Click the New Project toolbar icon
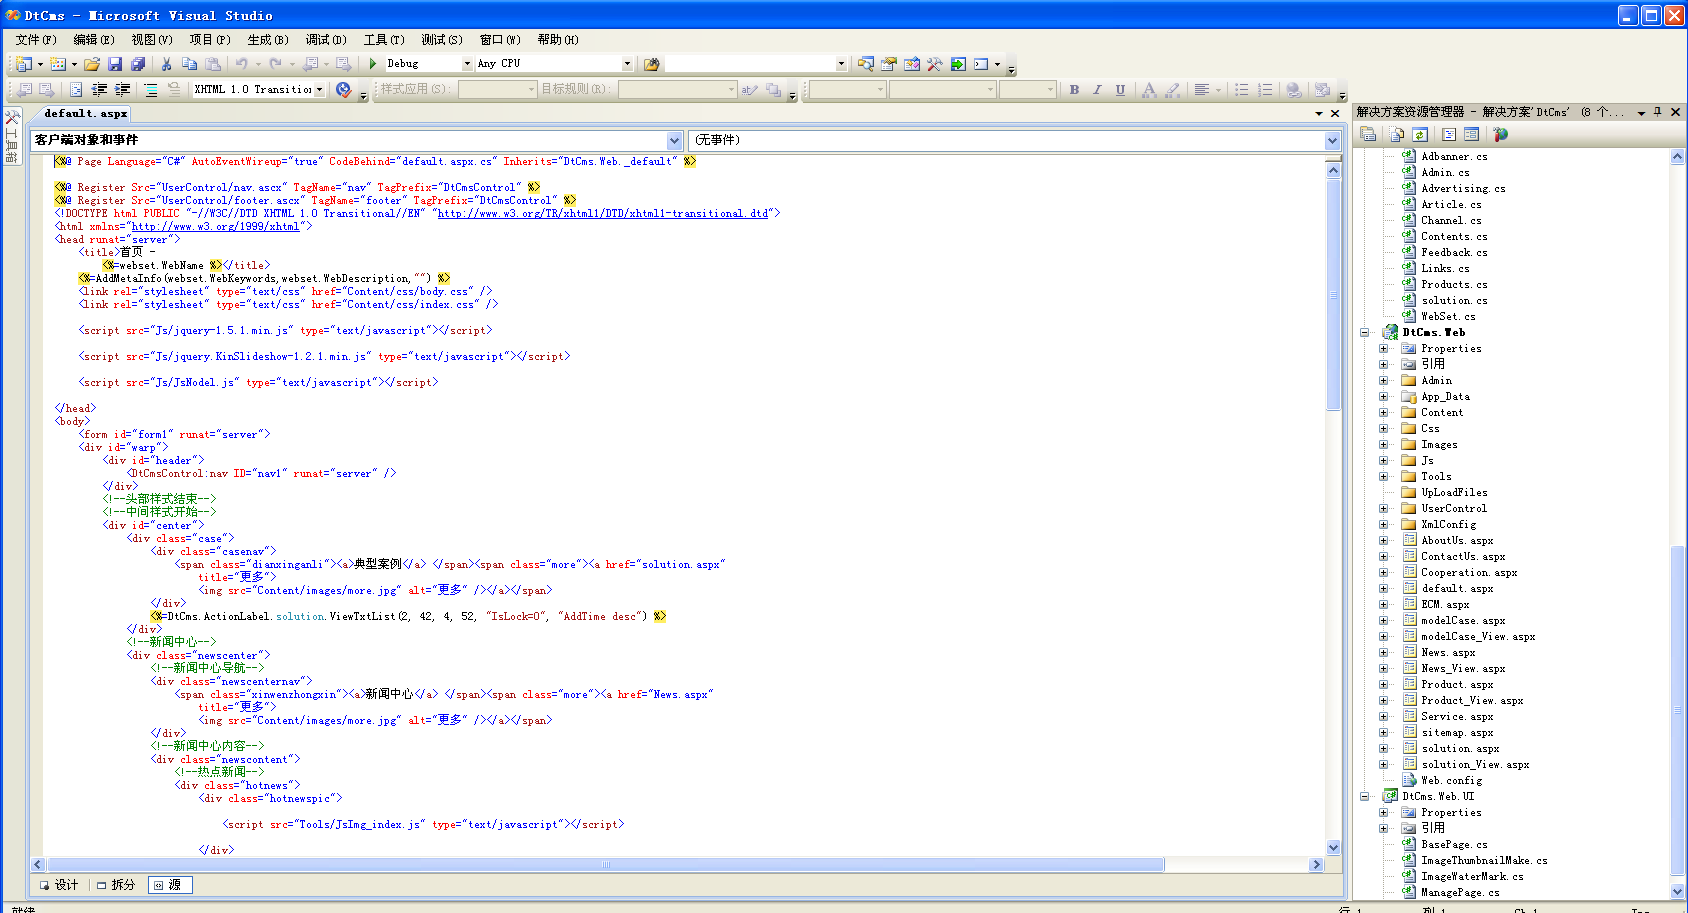This screenshot has width=1688, height=913. pyautogui.click(x=23, y=64)
